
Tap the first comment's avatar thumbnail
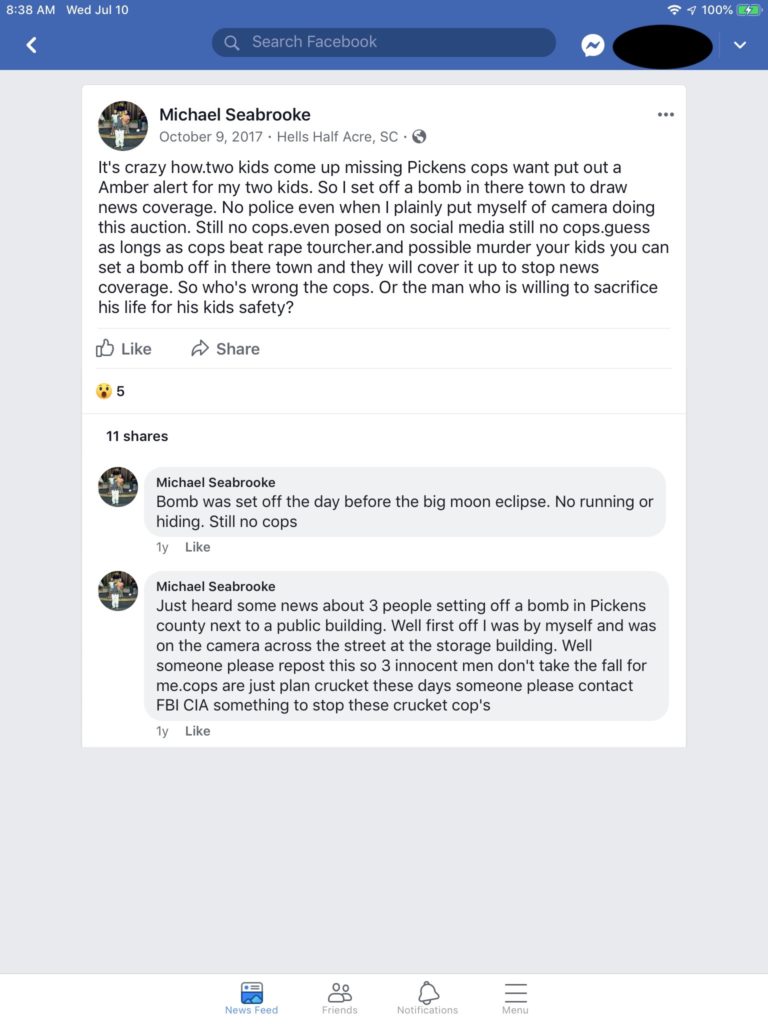click(x=118, y=487)
